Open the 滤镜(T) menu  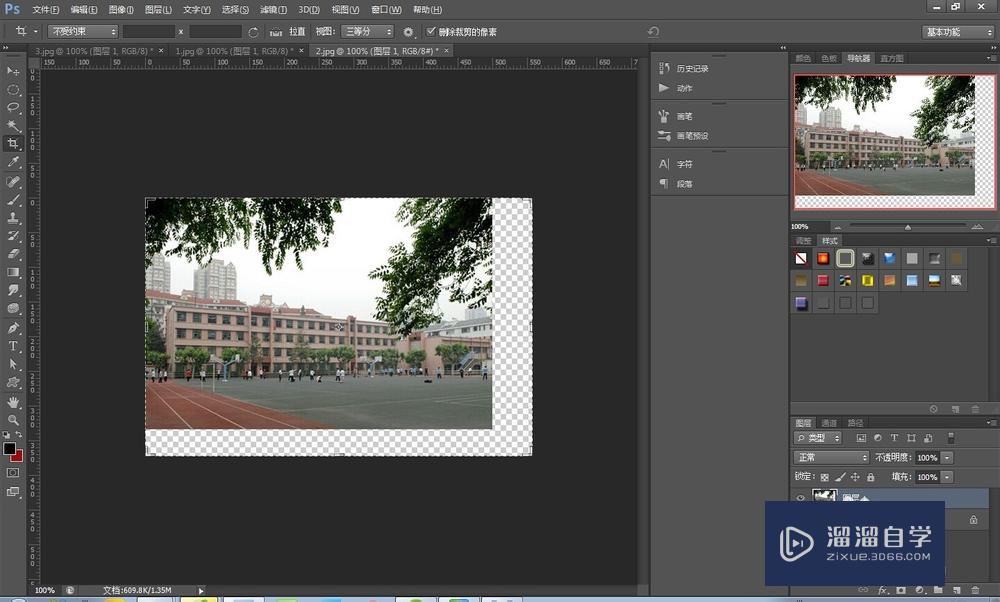point(272,9)
